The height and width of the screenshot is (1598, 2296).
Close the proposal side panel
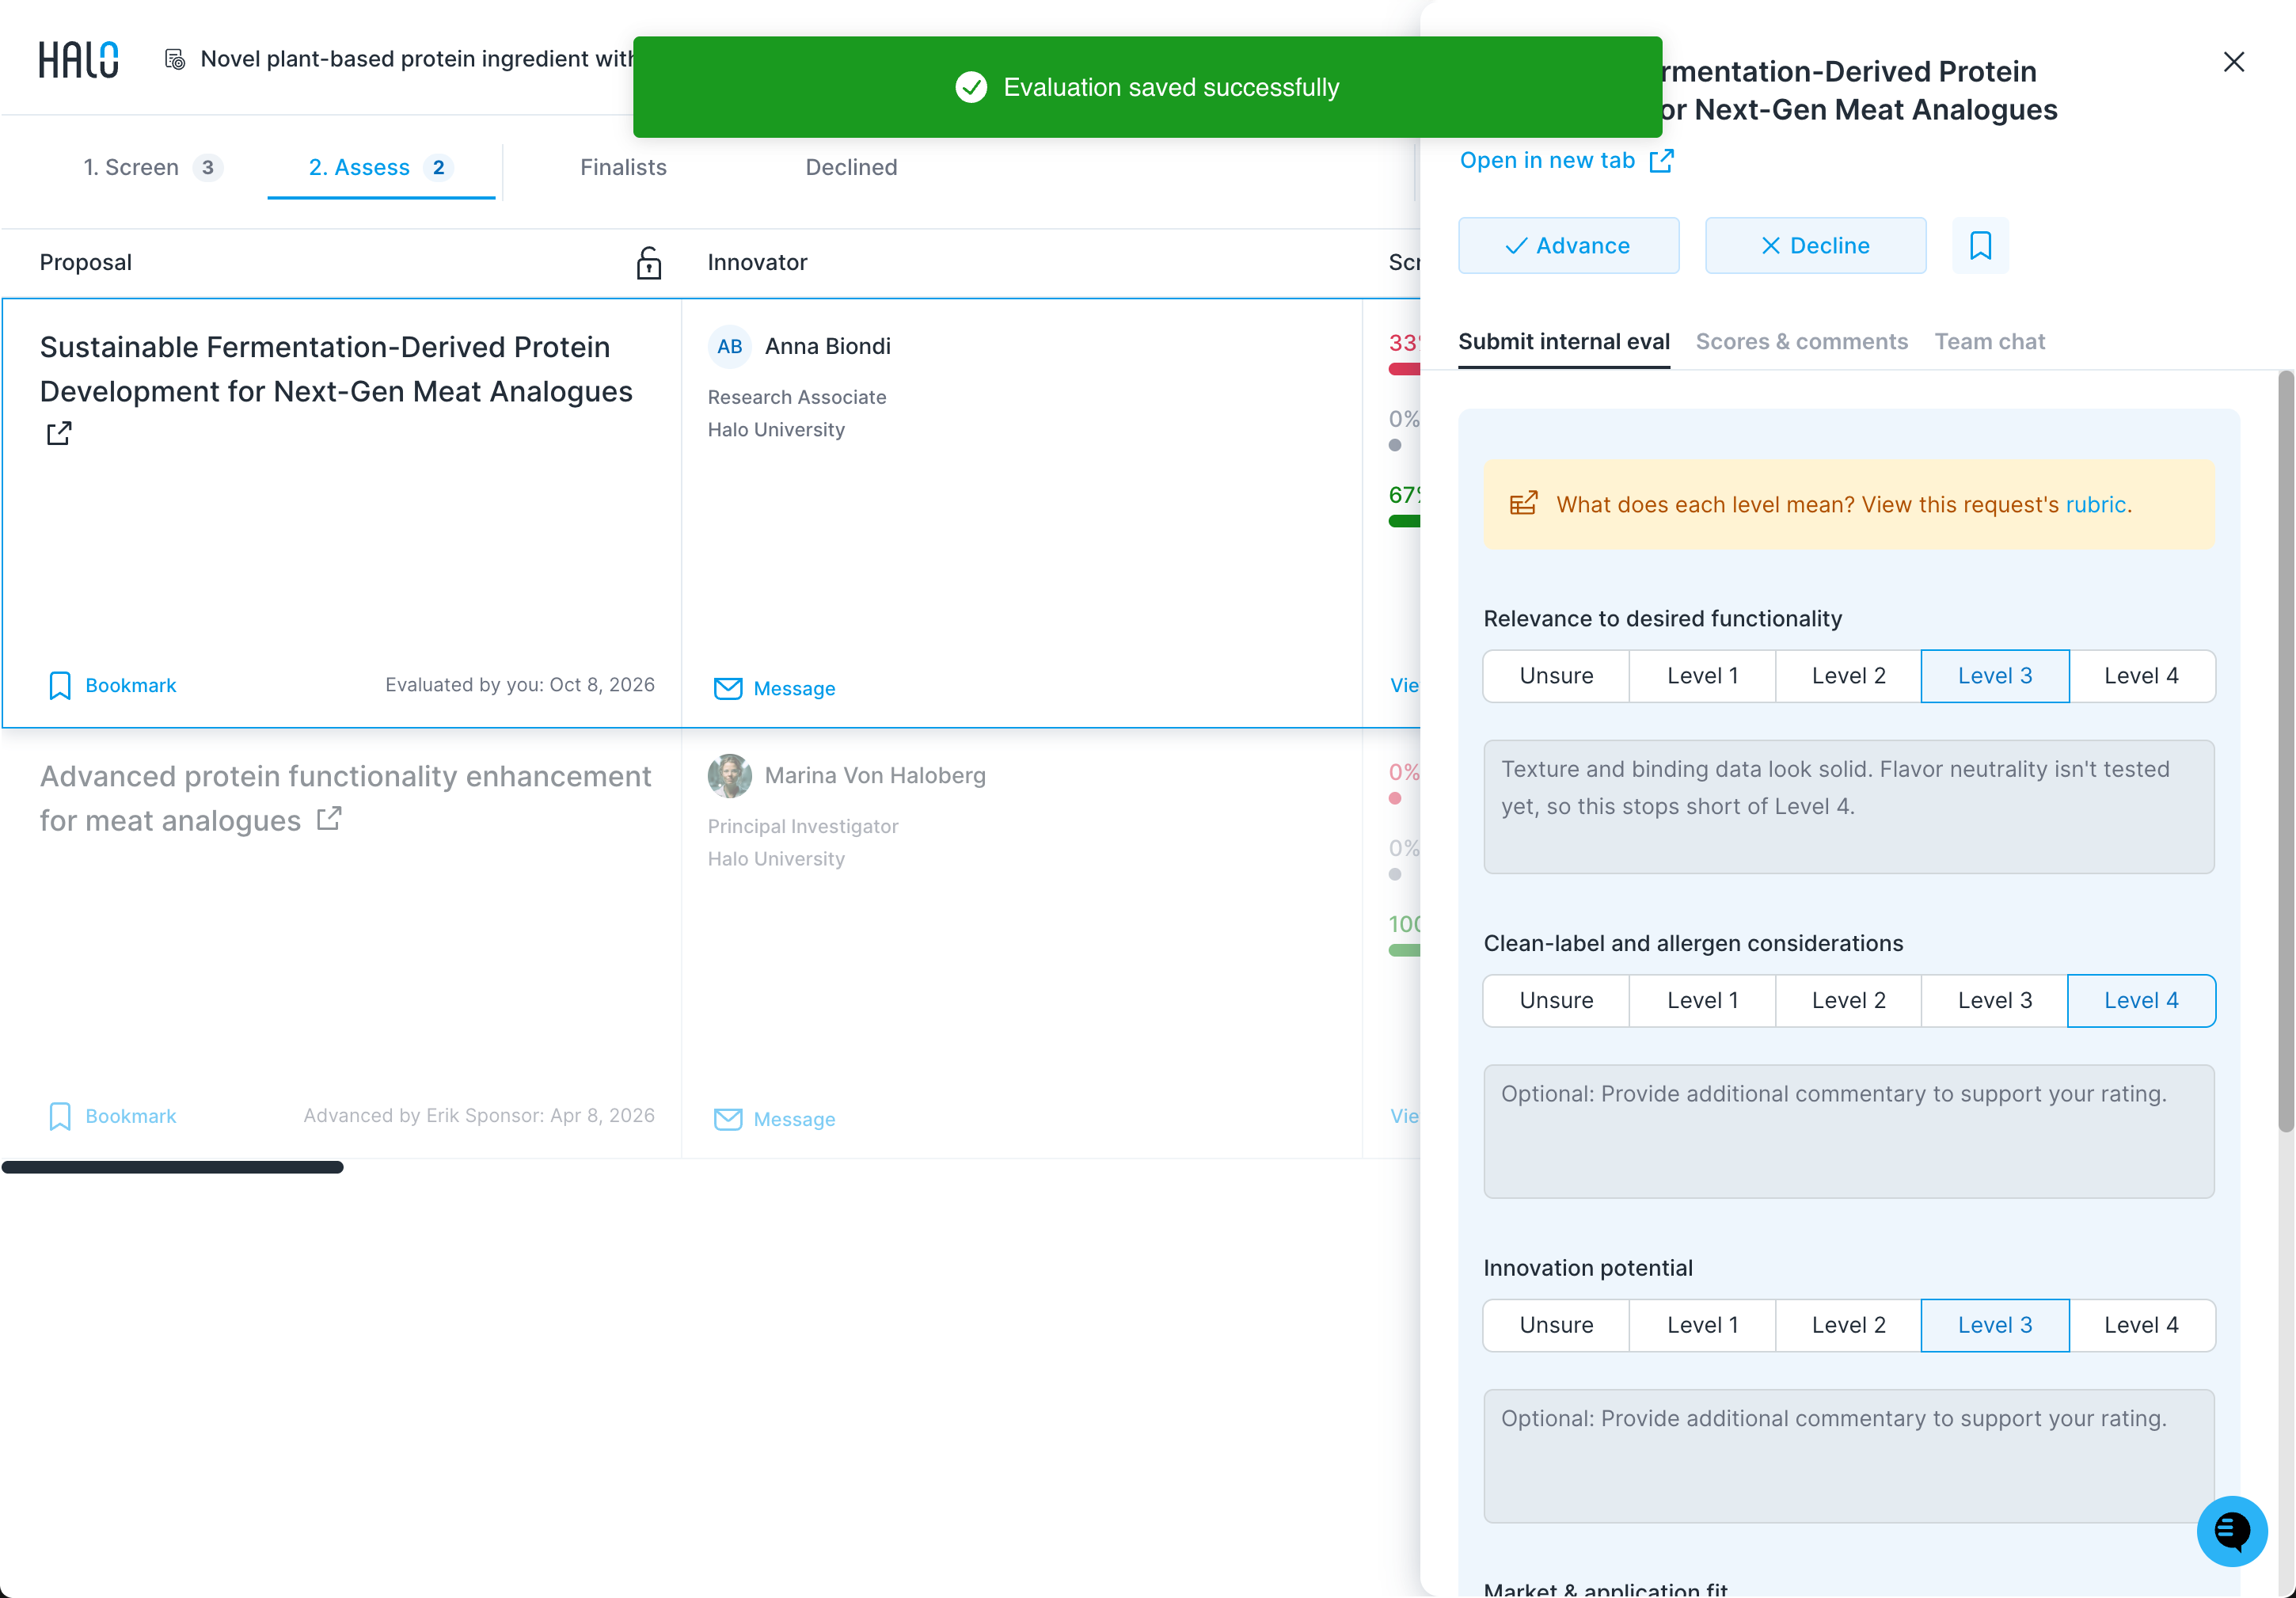[x=2233, y=62]
